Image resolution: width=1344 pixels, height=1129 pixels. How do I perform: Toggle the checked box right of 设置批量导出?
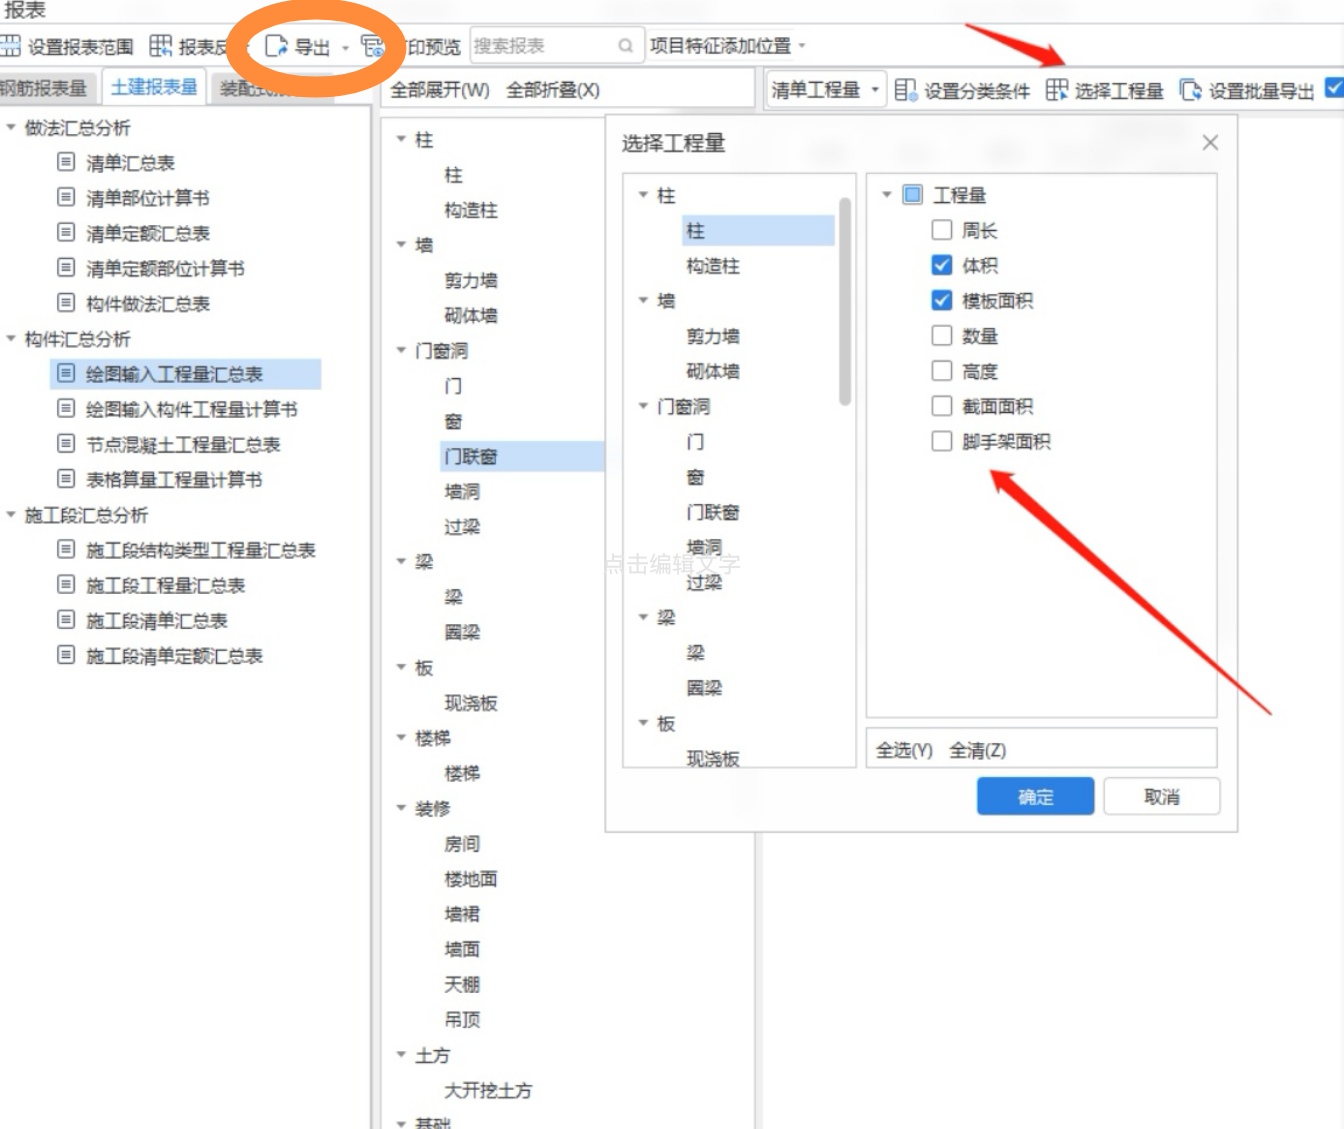[1334, 88]
